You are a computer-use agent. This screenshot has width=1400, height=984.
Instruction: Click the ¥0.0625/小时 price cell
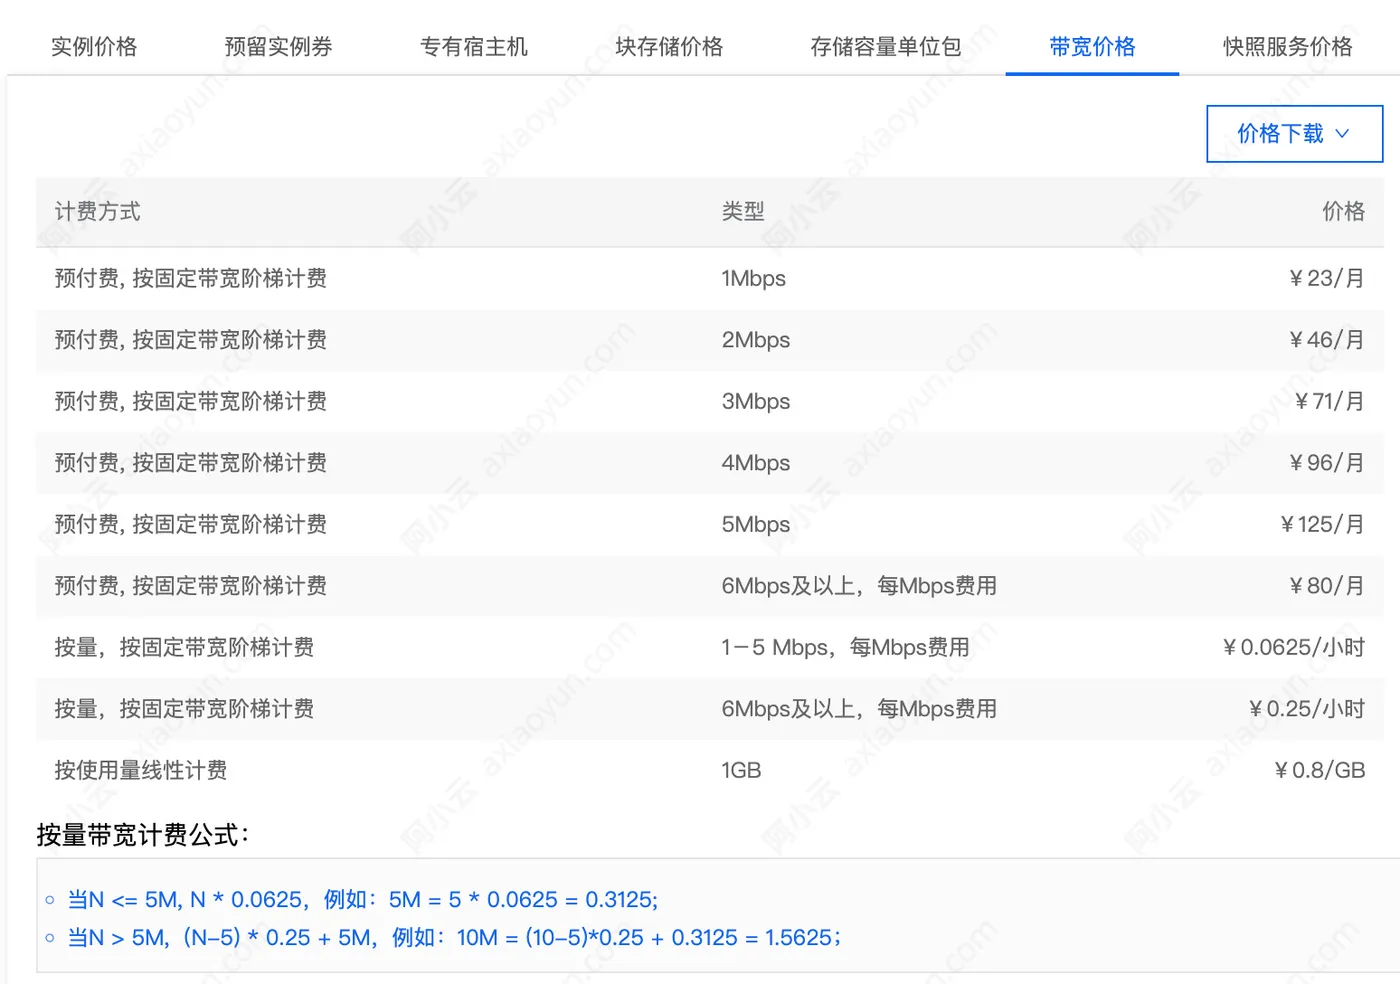coord(1293,648)
